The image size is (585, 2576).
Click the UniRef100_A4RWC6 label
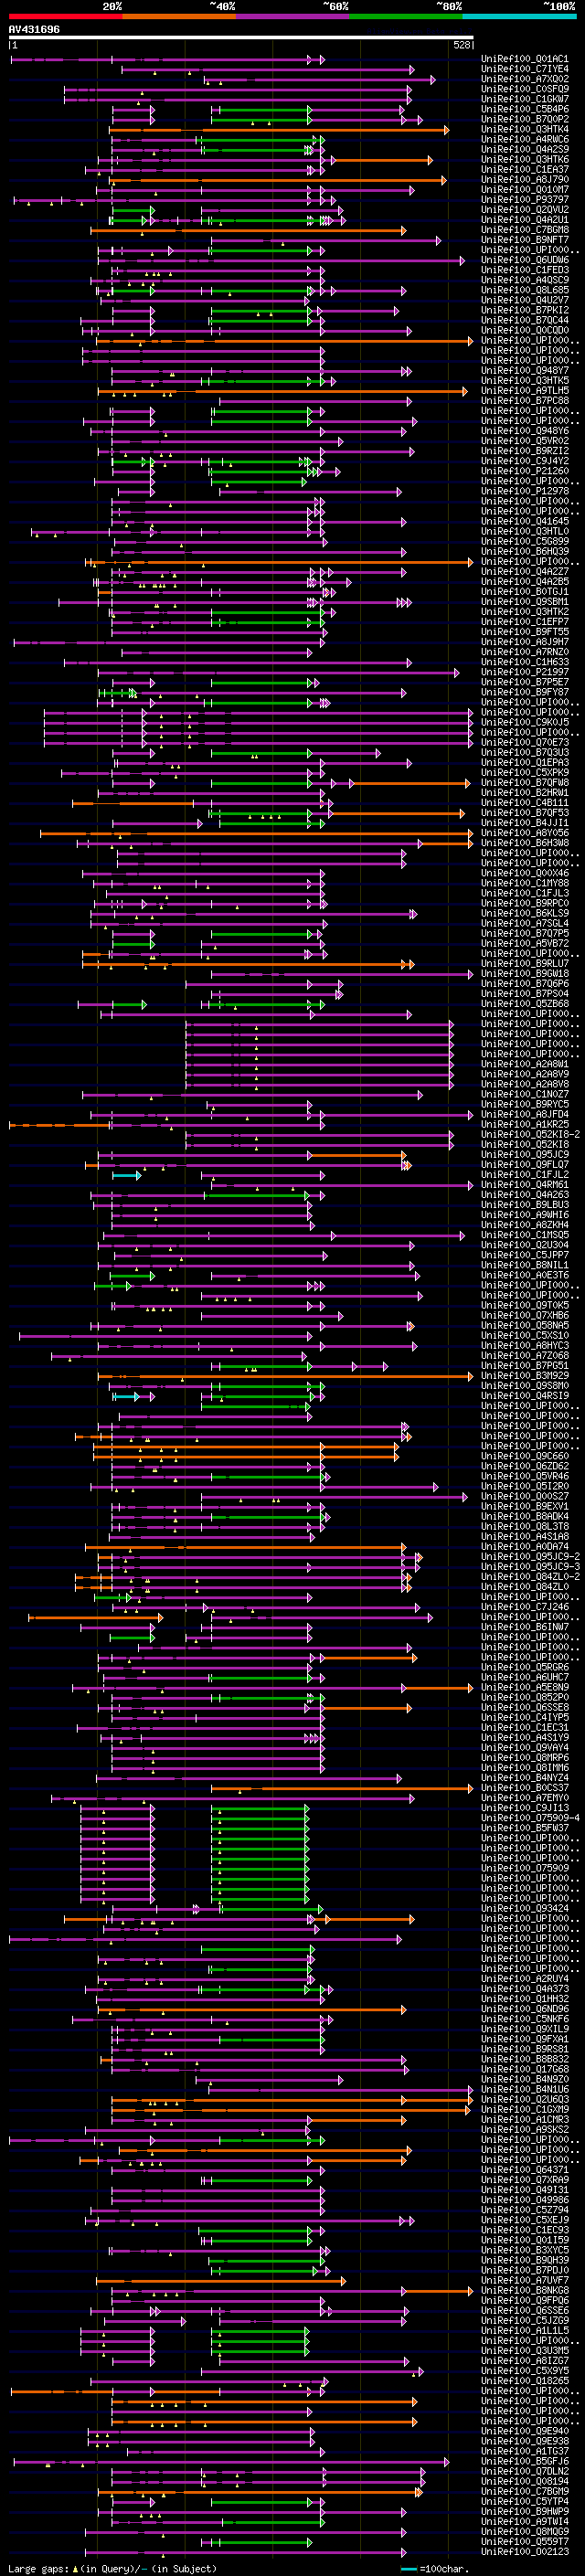click(x=524, y=139)
